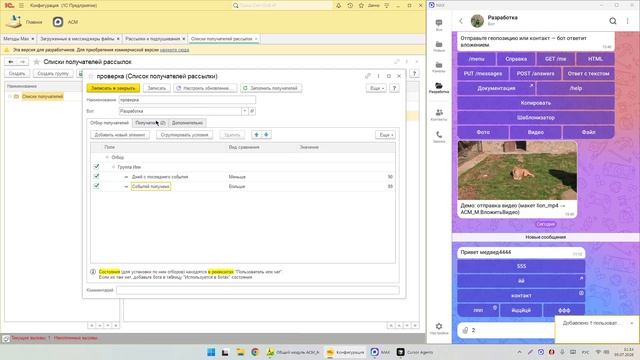The width and height of the screenshot is (640, 360).
Task: Click the Документация bot button
Action: 496,88
